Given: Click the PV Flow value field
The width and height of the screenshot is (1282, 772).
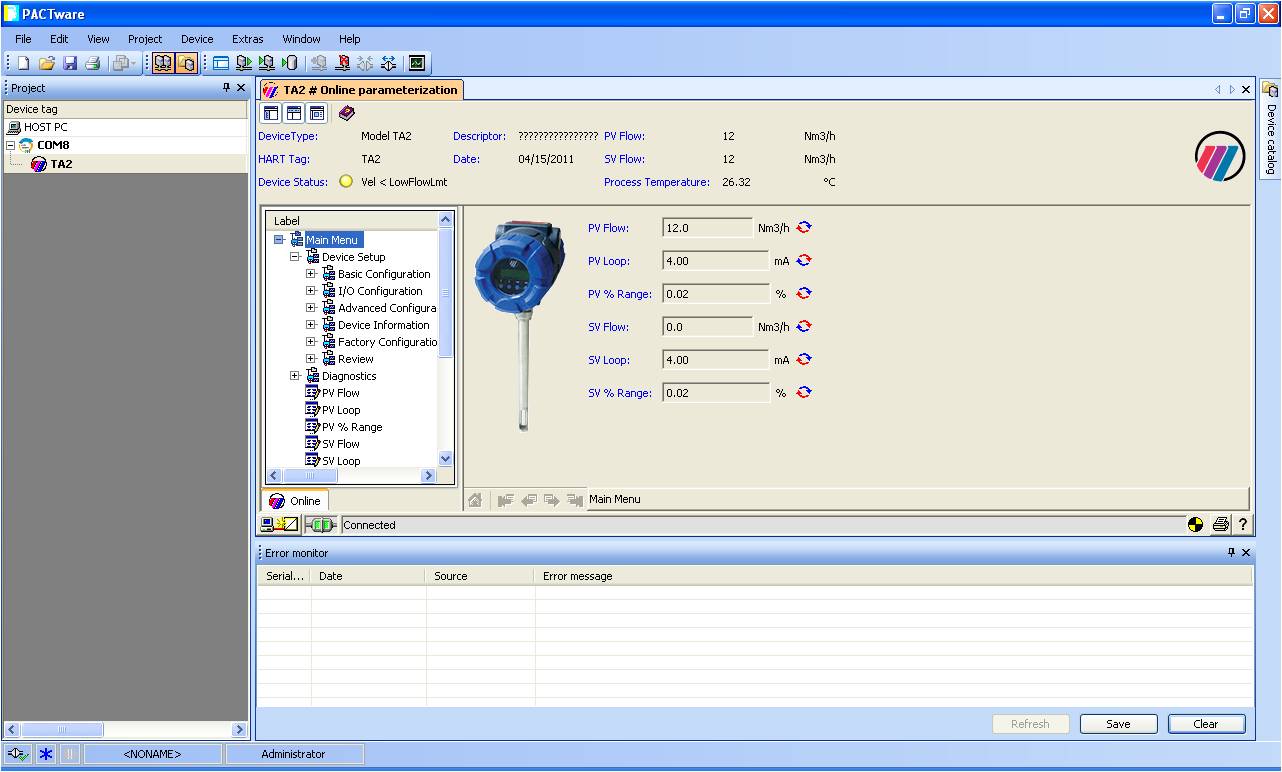Looking at the screenshot, I should (x=707, y=228).
